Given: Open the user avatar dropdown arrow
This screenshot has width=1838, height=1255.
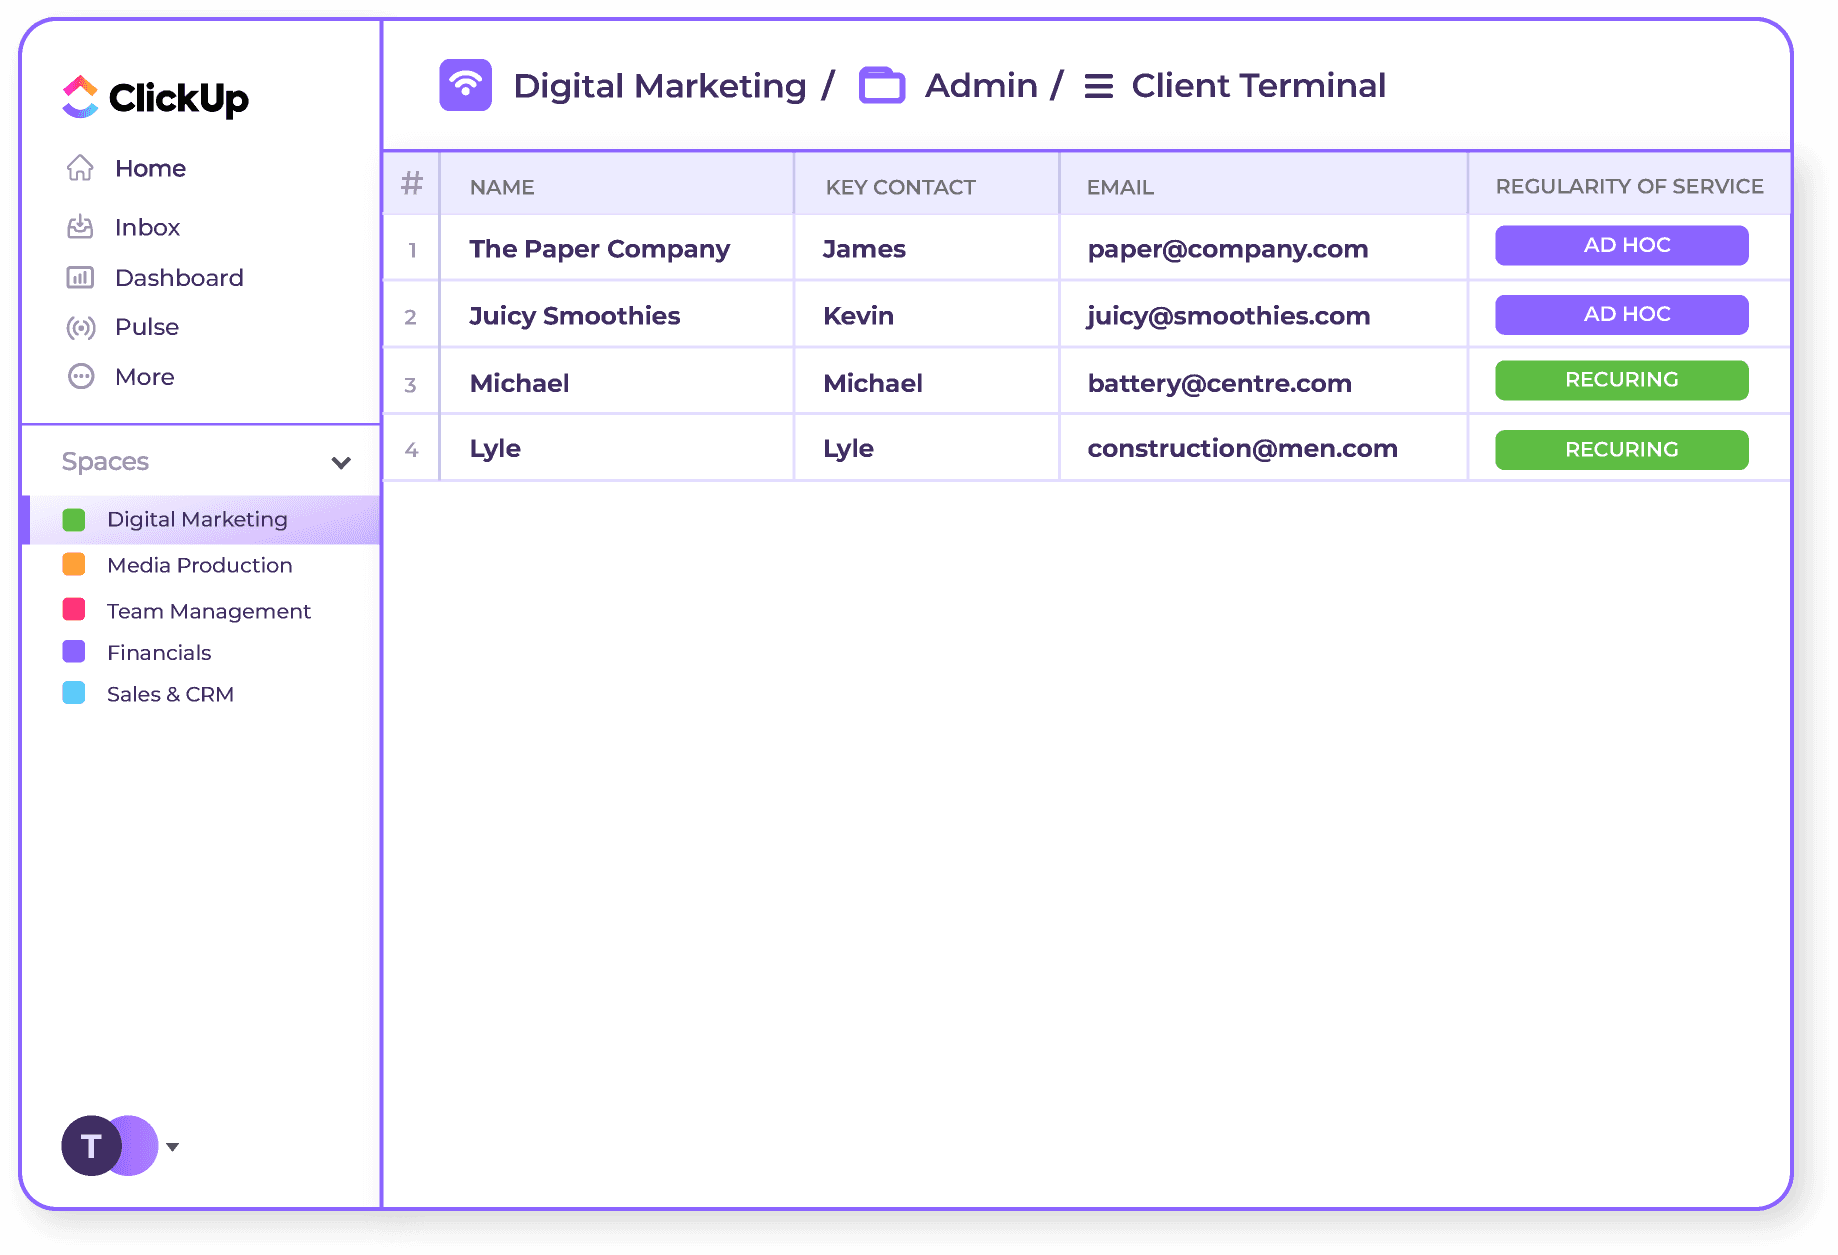Looking at the screenshot, I should 173,1147.
